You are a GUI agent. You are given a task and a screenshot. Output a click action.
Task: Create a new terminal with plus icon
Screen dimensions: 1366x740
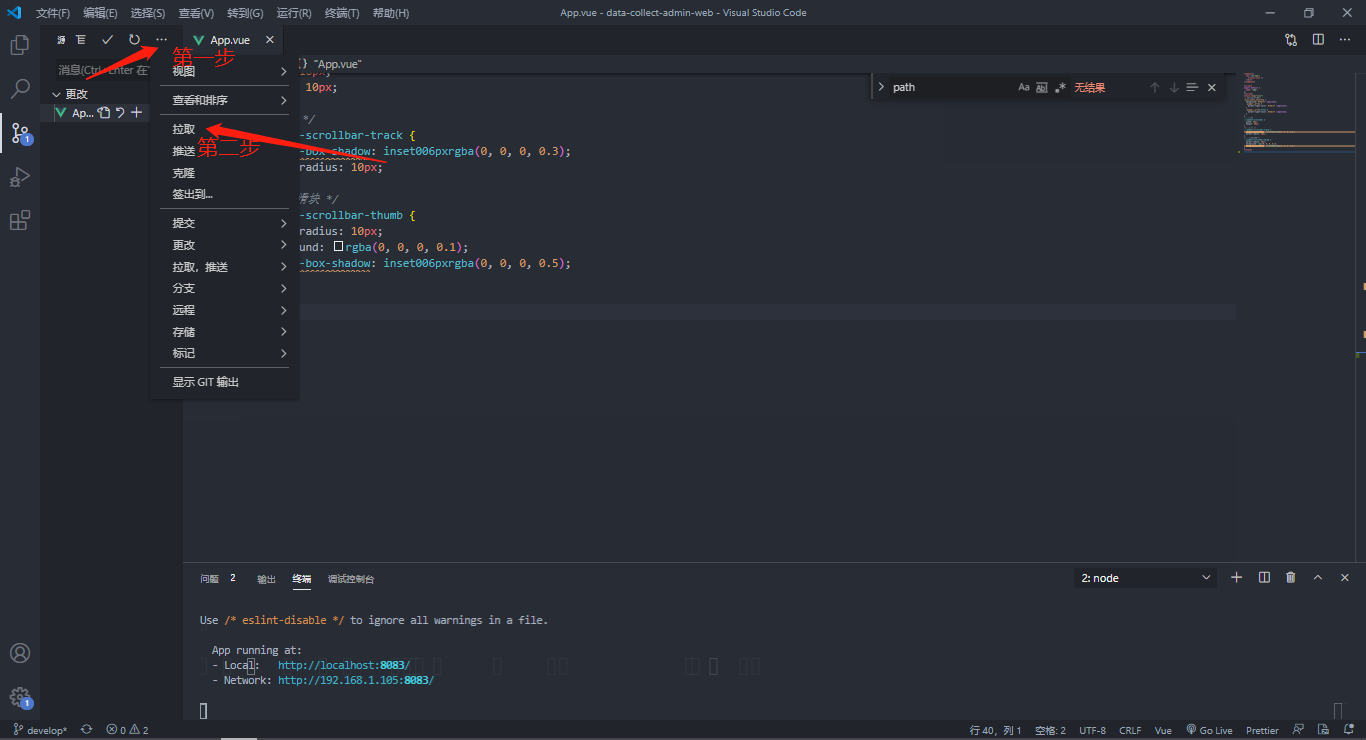click(x=1236, y=578)
